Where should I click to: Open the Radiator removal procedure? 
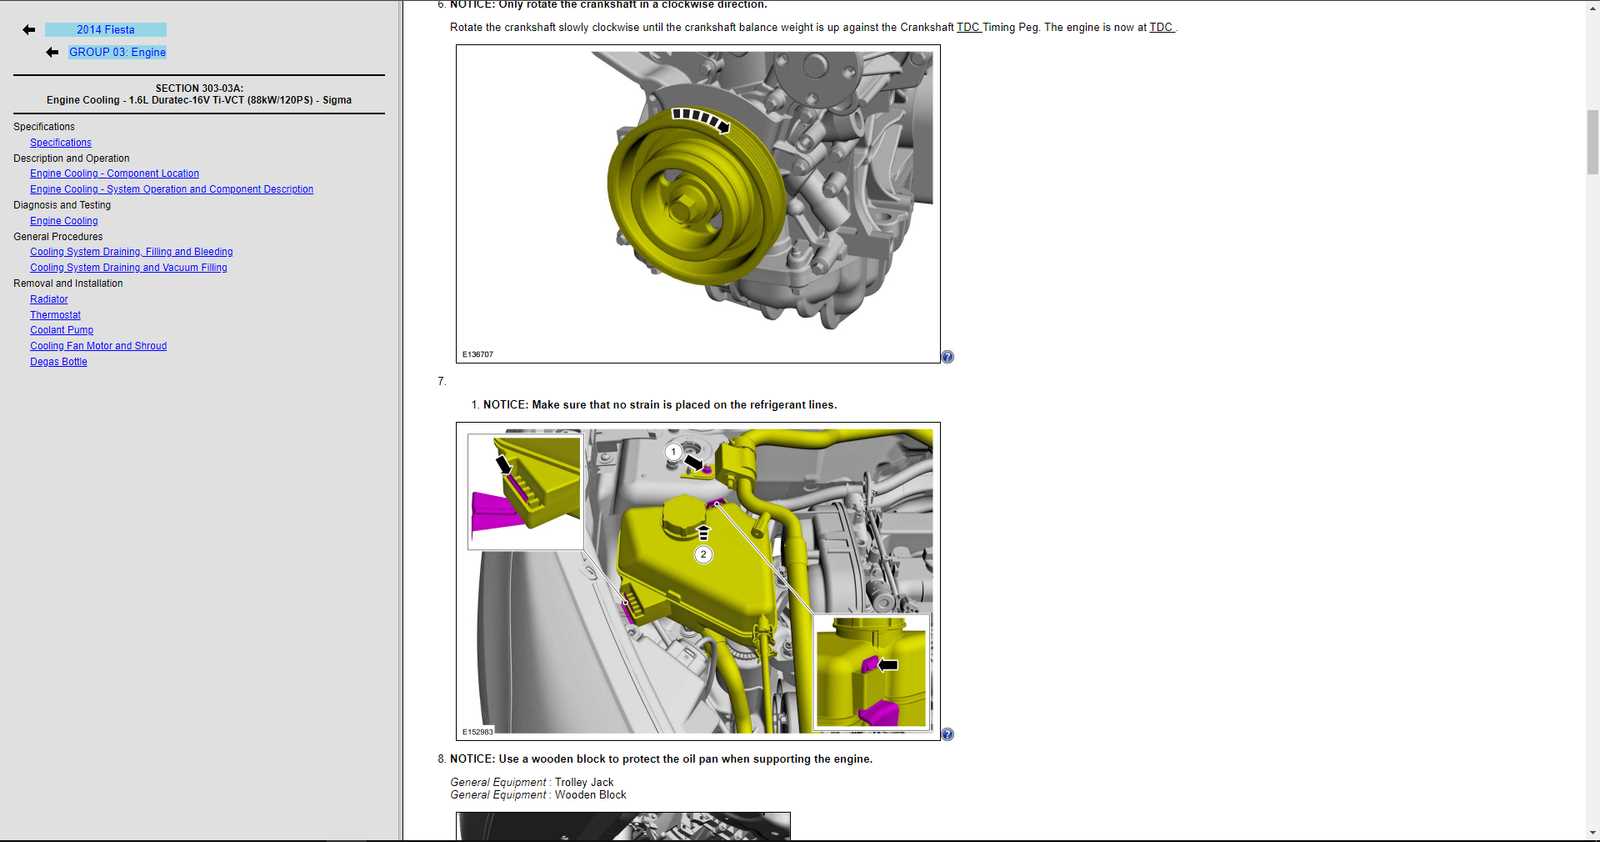(49, 299)
